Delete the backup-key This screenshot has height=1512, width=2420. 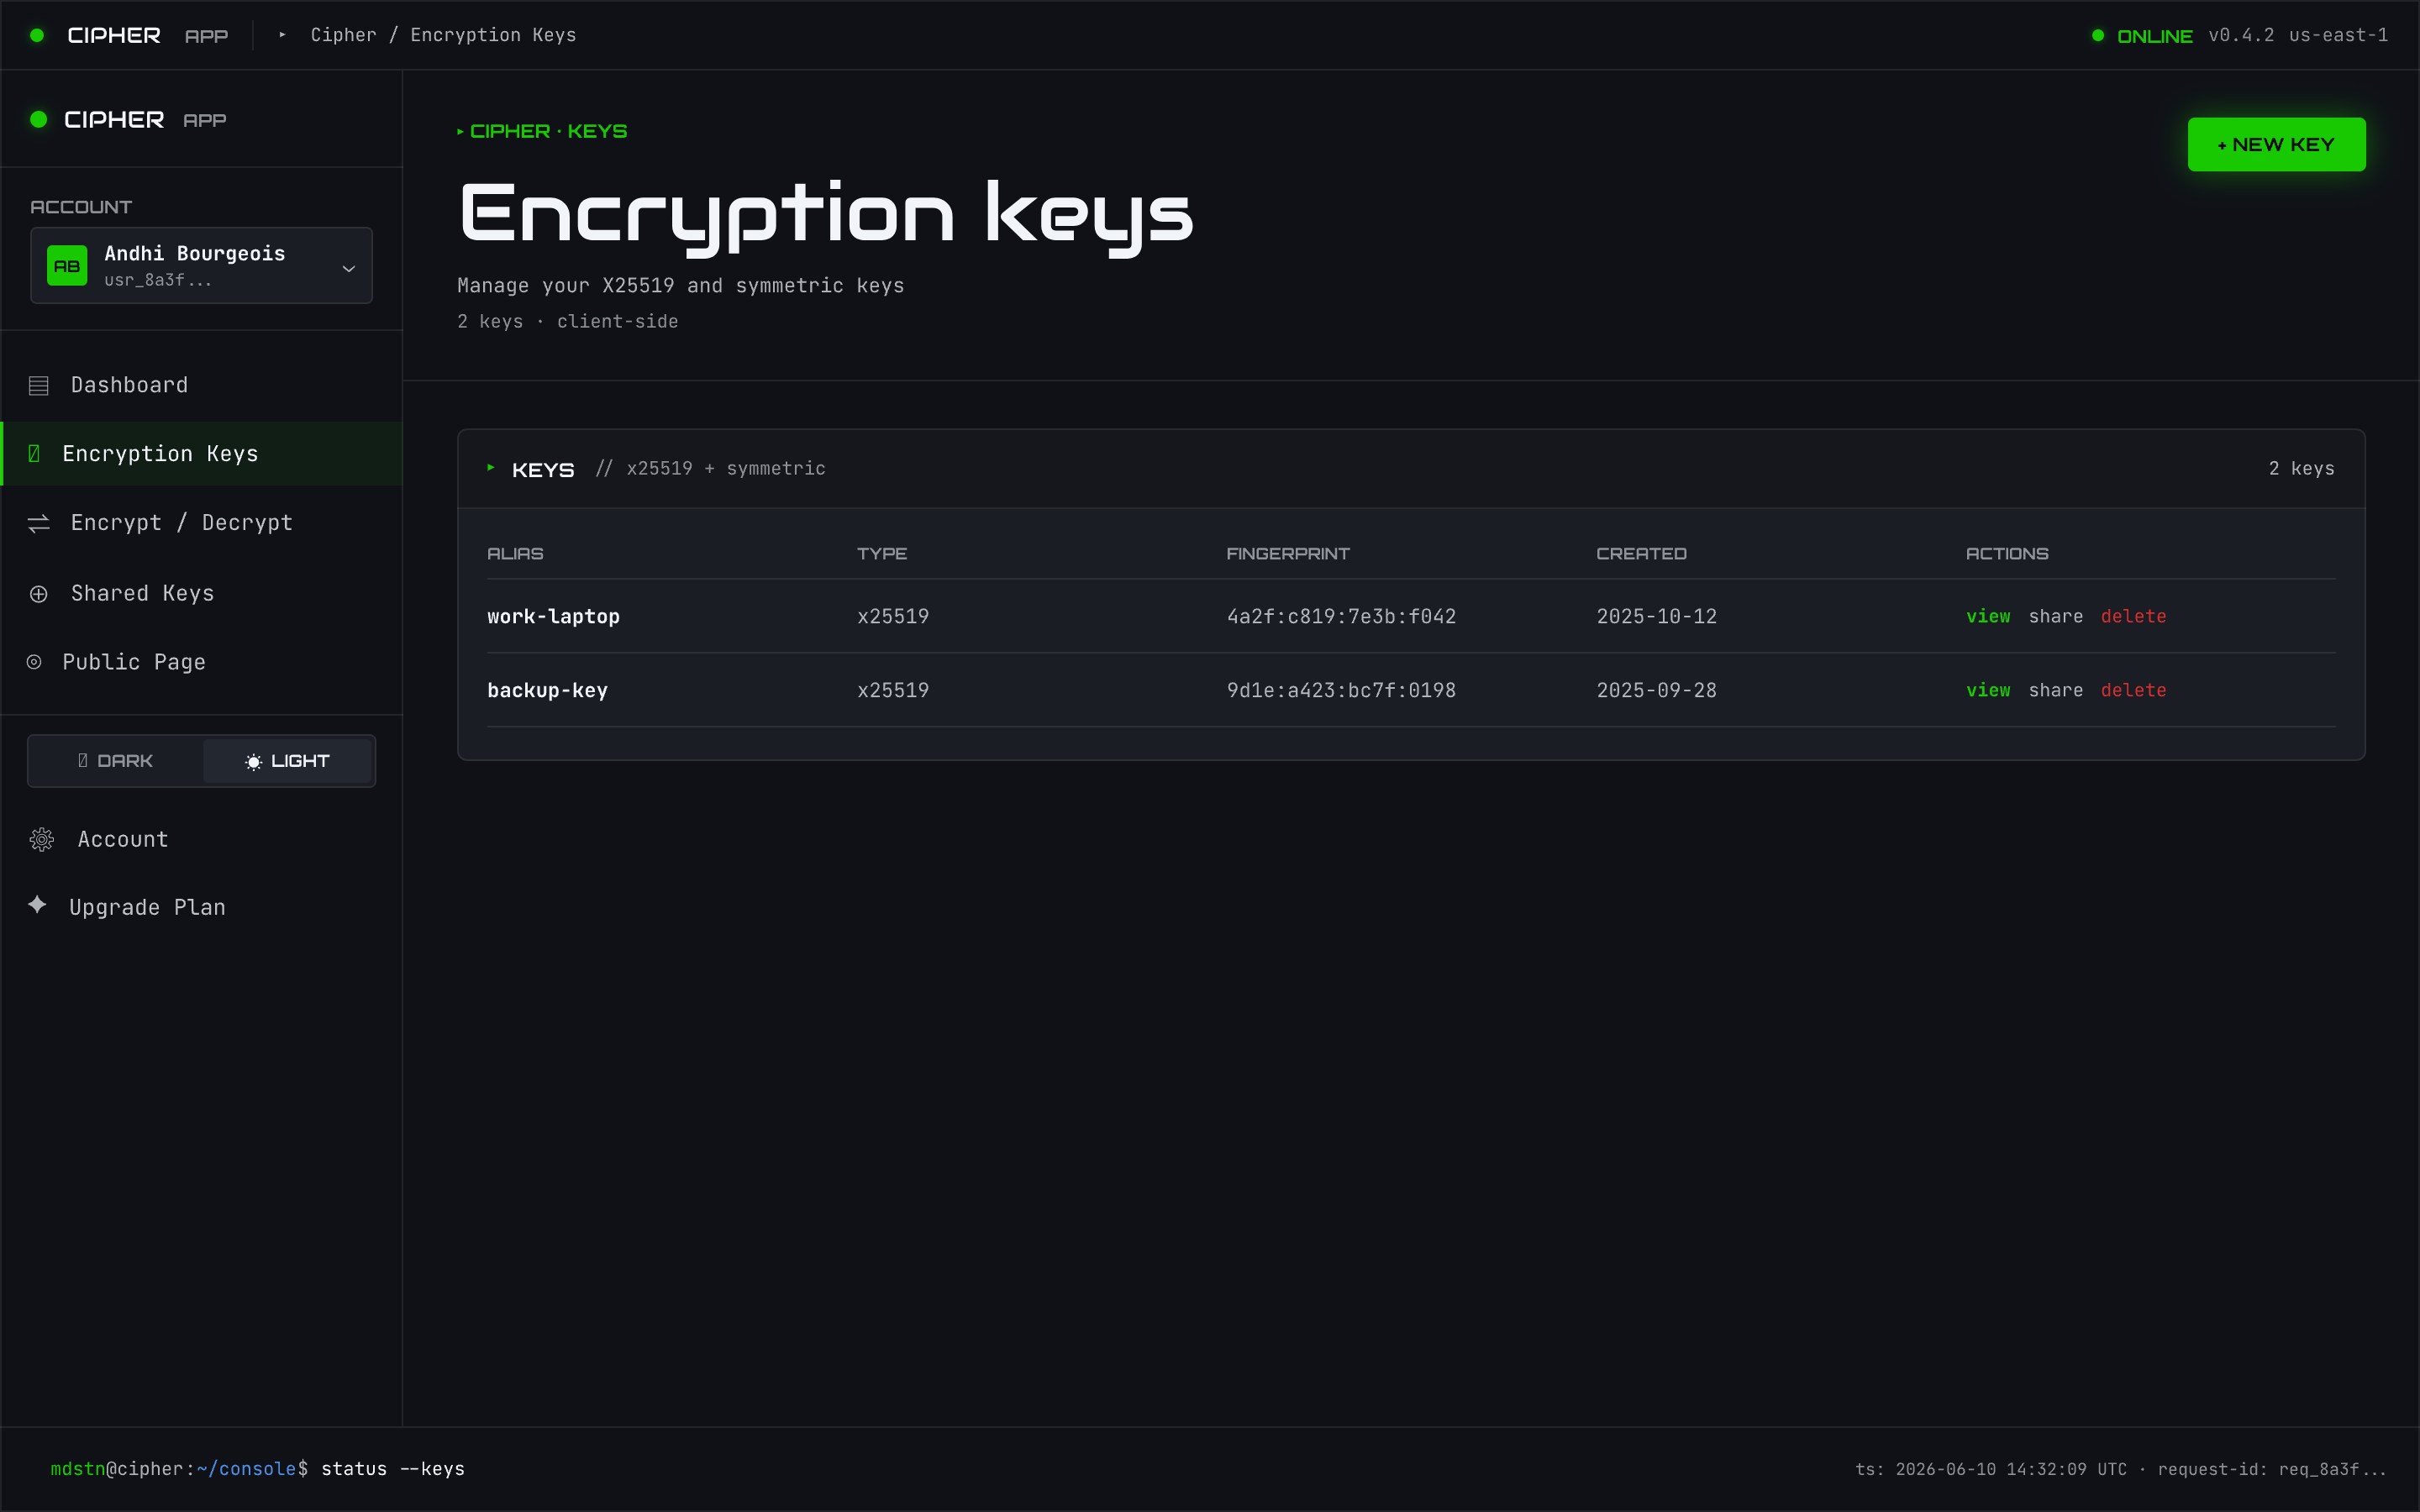pyautogui.click(x=2133, y=690)
